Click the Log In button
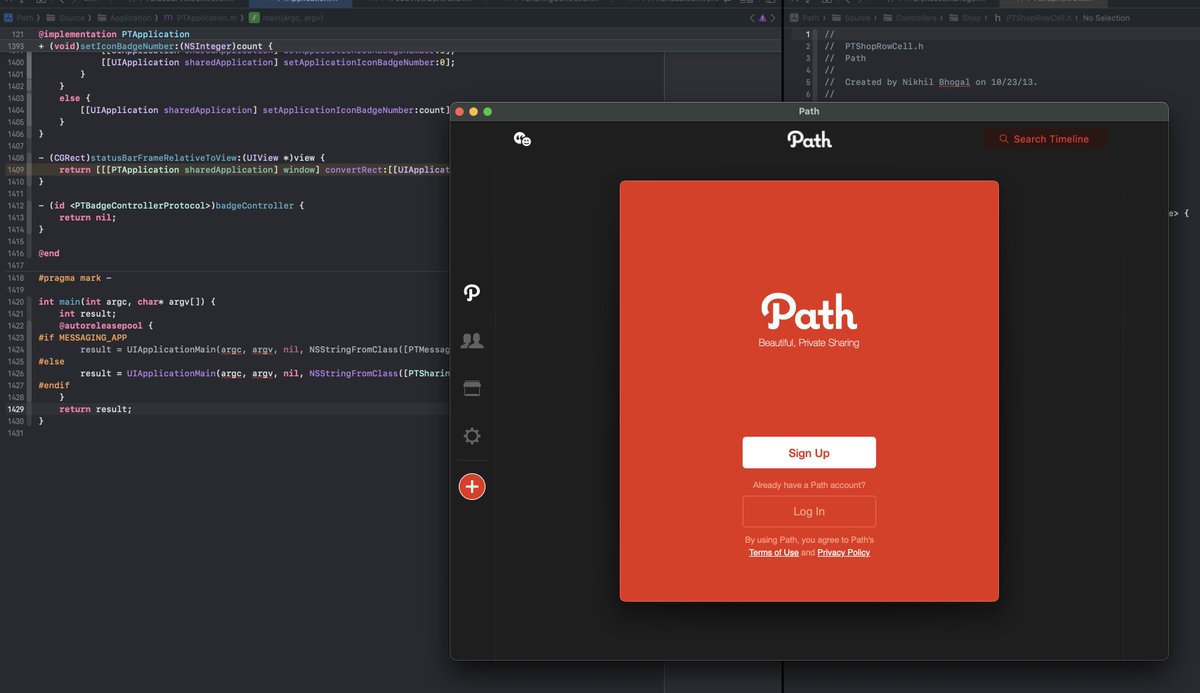 click(809, 511)
